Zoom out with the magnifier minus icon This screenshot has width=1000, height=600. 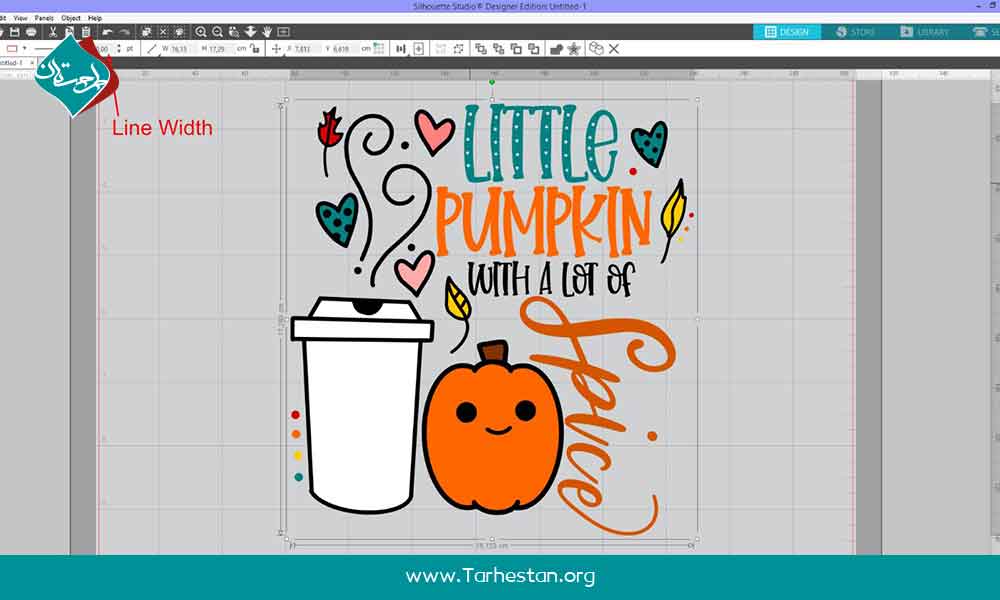tap(217, 32)
